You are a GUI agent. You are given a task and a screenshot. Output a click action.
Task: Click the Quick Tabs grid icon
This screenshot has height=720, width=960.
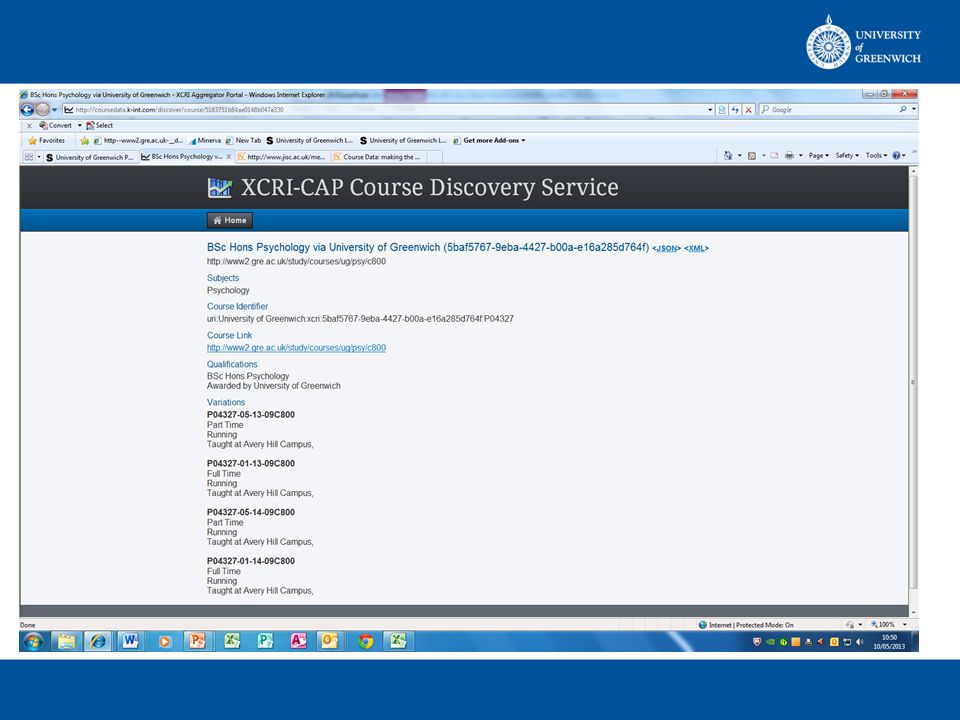click(x=29, y=157)
